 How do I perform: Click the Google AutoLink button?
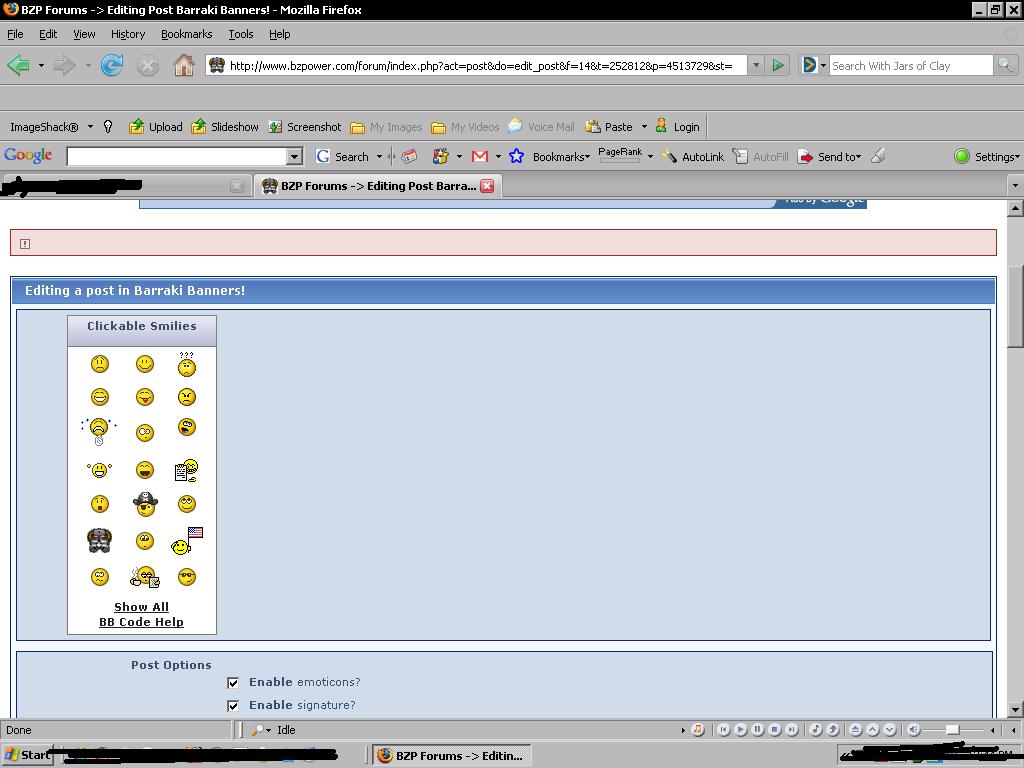point(693,157)
